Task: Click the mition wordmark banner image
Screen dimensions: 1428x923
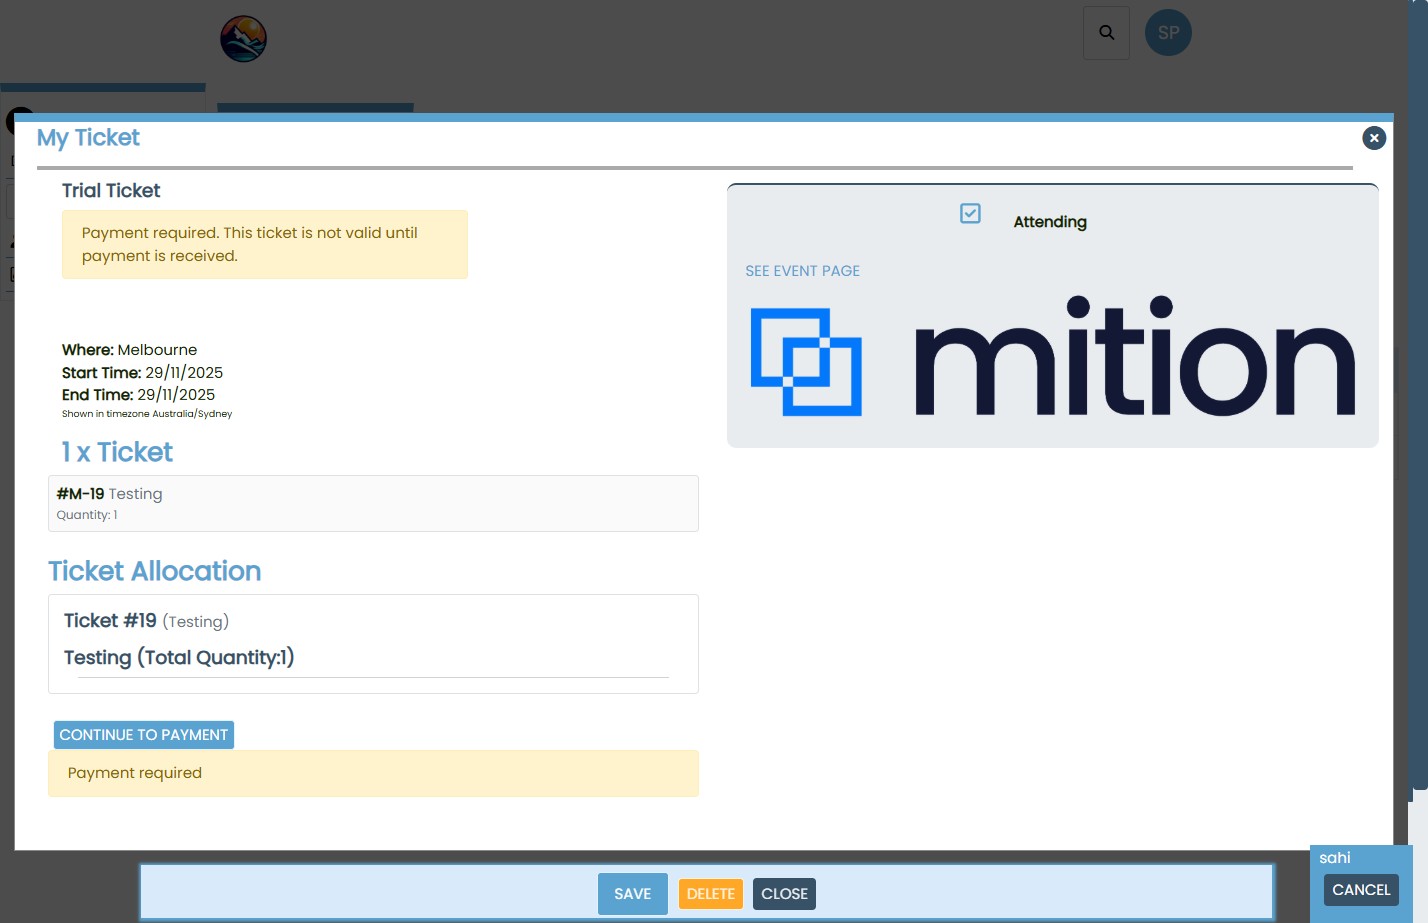Action: (1134, 360)
